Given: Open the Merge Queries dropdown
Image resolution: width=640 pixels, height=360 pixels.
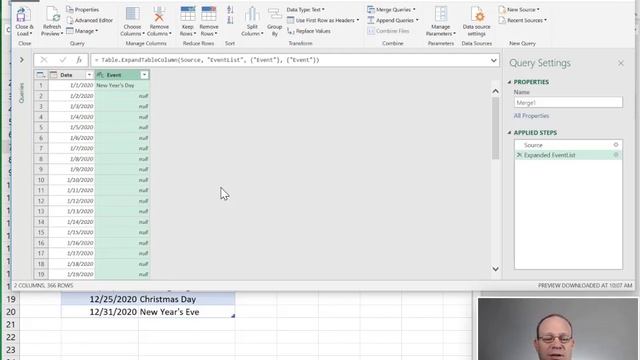Looking at the screenshot, I should (x=391, y=9).
